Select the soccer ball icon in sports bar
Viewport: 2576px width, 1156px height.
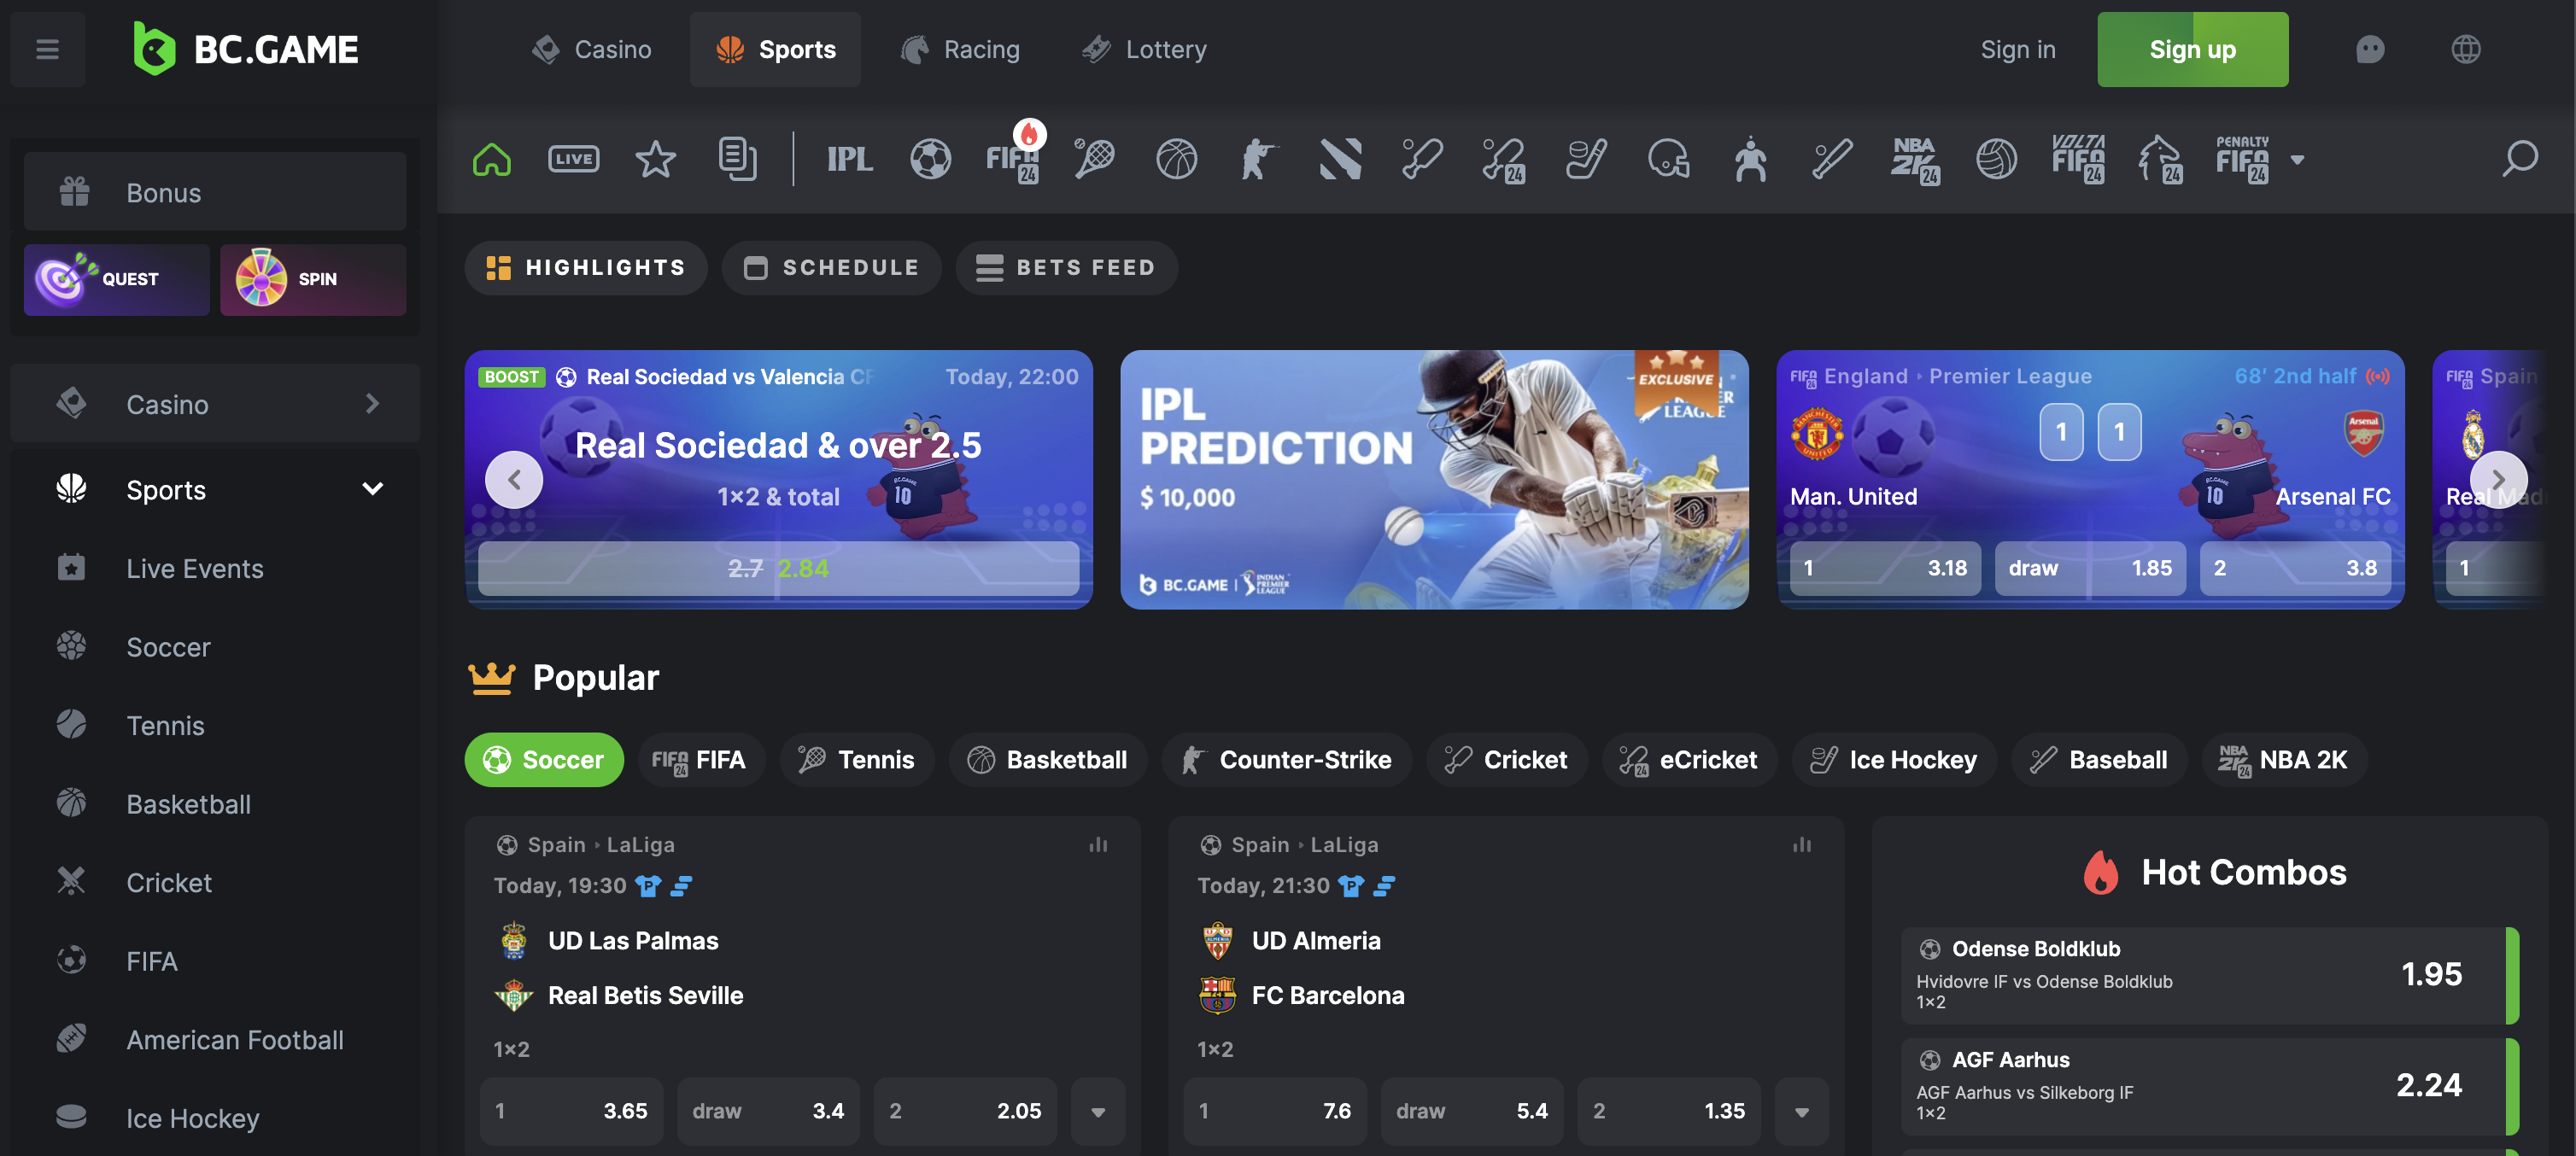pos(930,158)
